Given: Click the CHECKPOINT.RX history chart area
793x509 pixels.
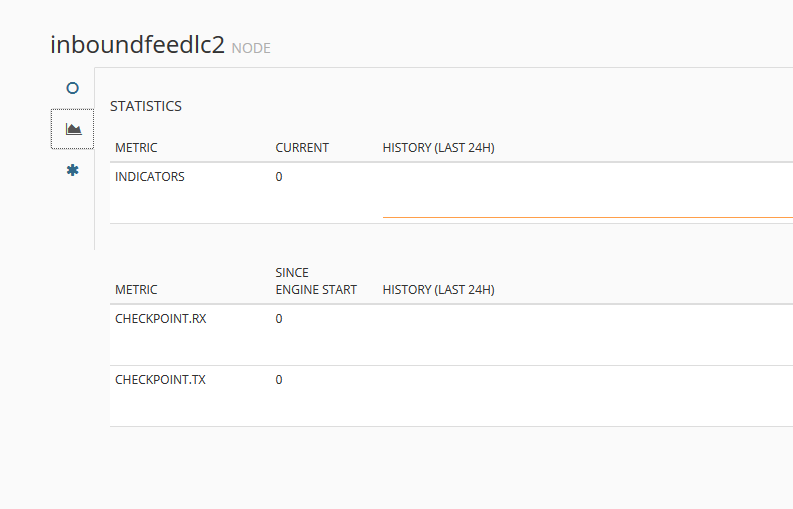Looking at the screenshot, I should click(x=587, y=335).
